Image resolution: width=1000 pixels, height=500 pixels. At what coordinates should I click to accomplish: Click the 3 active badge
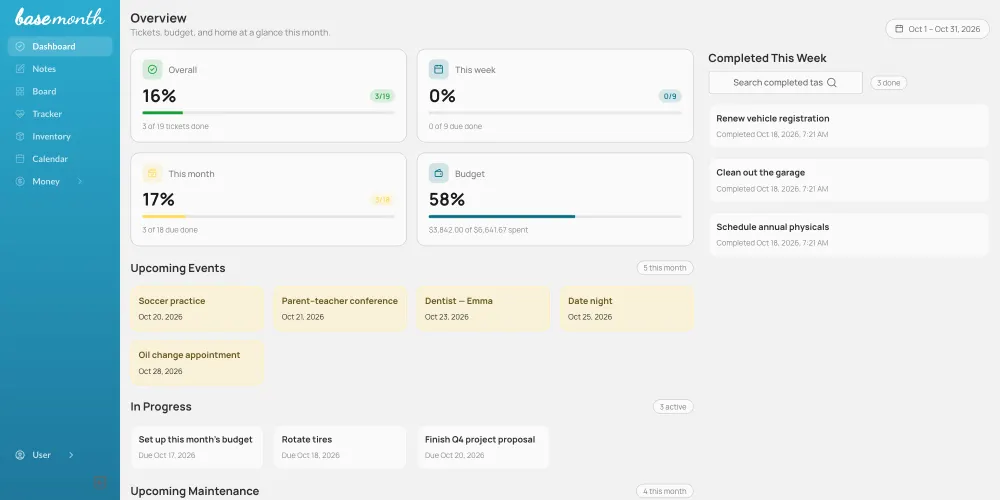(x=673, y=407)
